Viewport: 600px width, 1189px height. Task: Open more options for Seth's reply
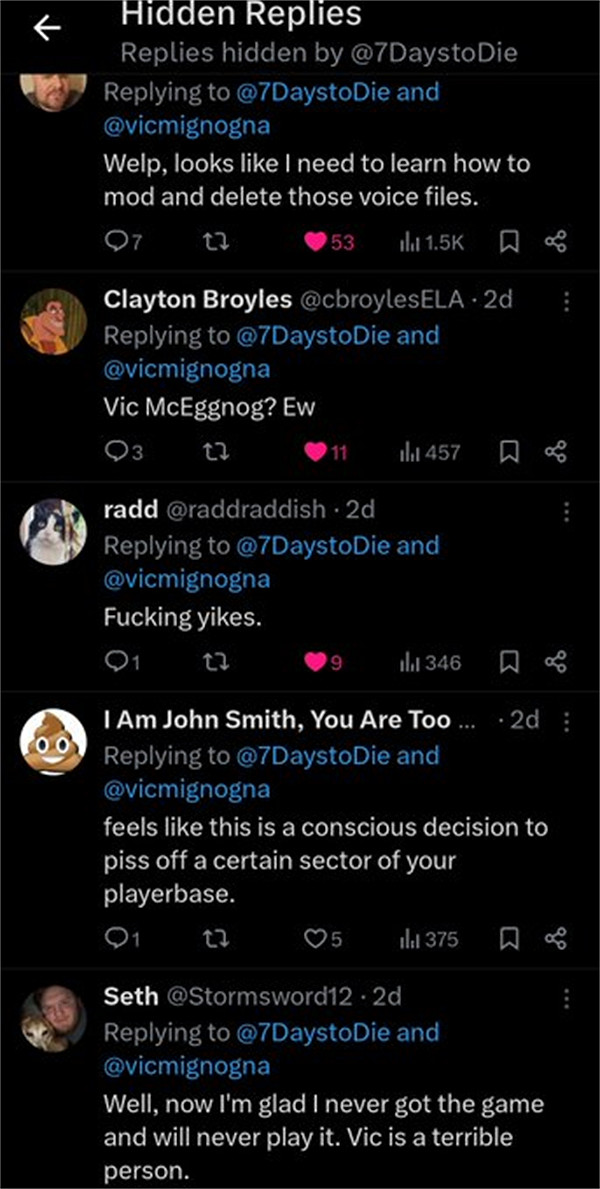pos(566,998)
